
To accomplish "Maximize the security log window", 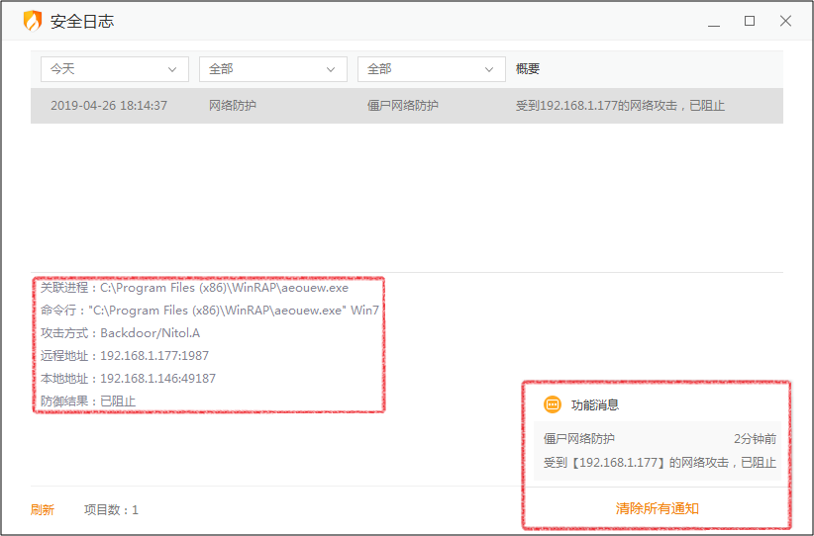I will (749, 22).
